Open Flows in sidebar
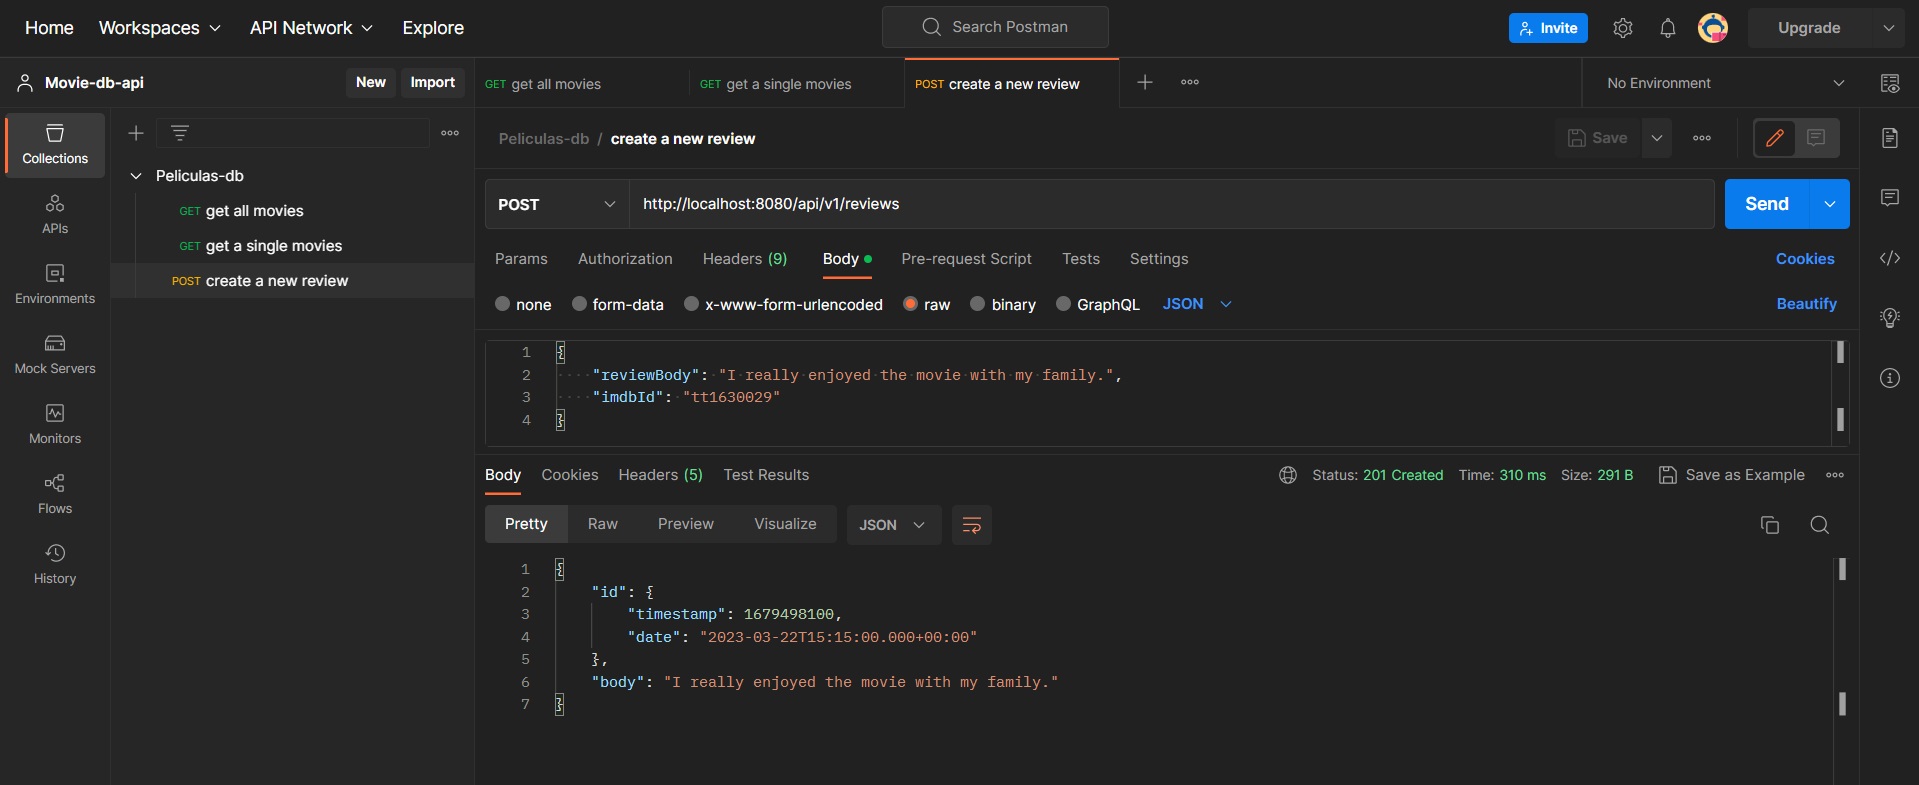The width and height of the screenshot is (1919, 785). point(55,495)
